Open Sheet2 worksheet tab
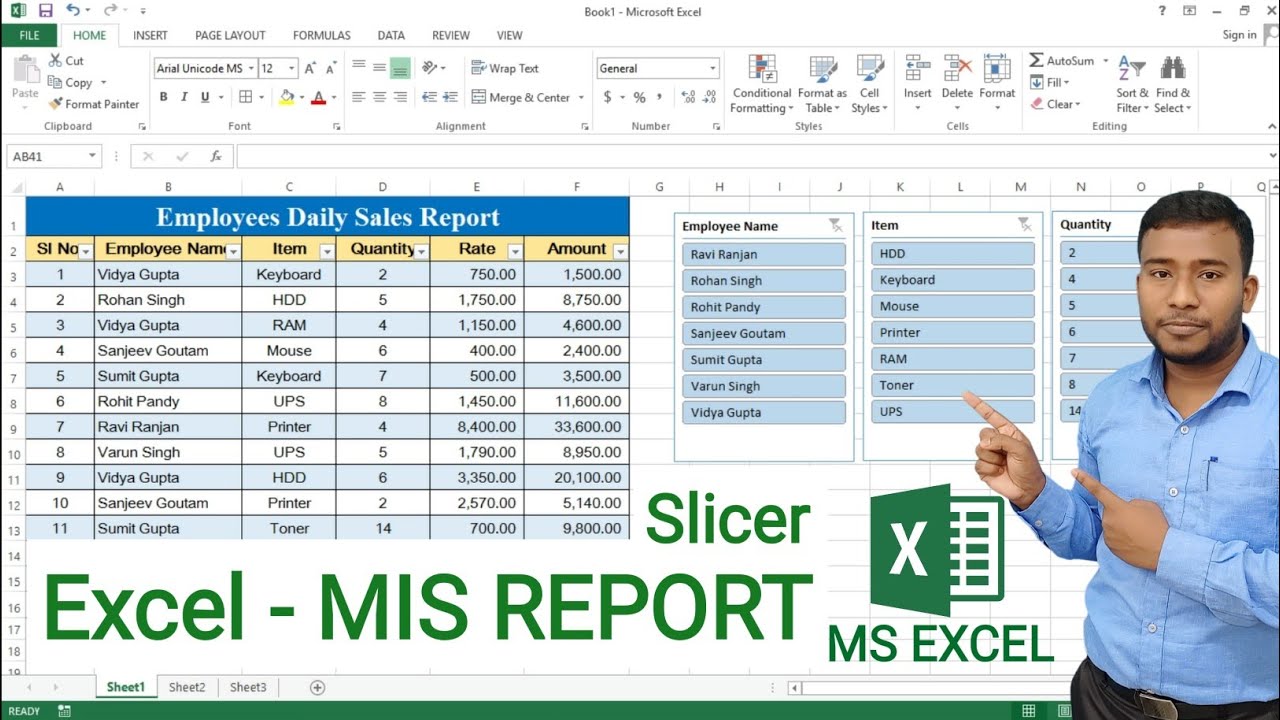 tap(186, 687)
